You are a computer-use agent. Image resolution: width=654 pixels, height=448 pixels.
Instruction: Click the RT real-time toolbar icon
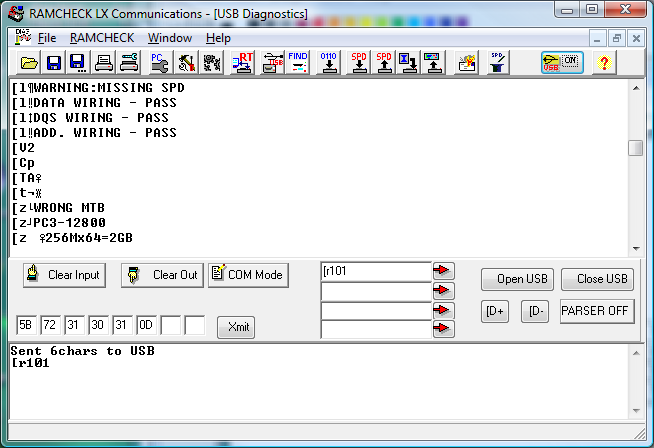pos(243,63)
